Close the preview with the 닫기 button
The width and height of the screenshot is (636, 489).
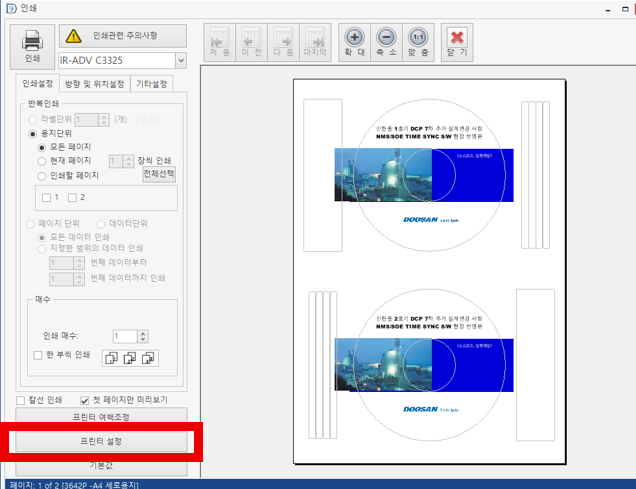pyautogui.click(x=457, y=40)
